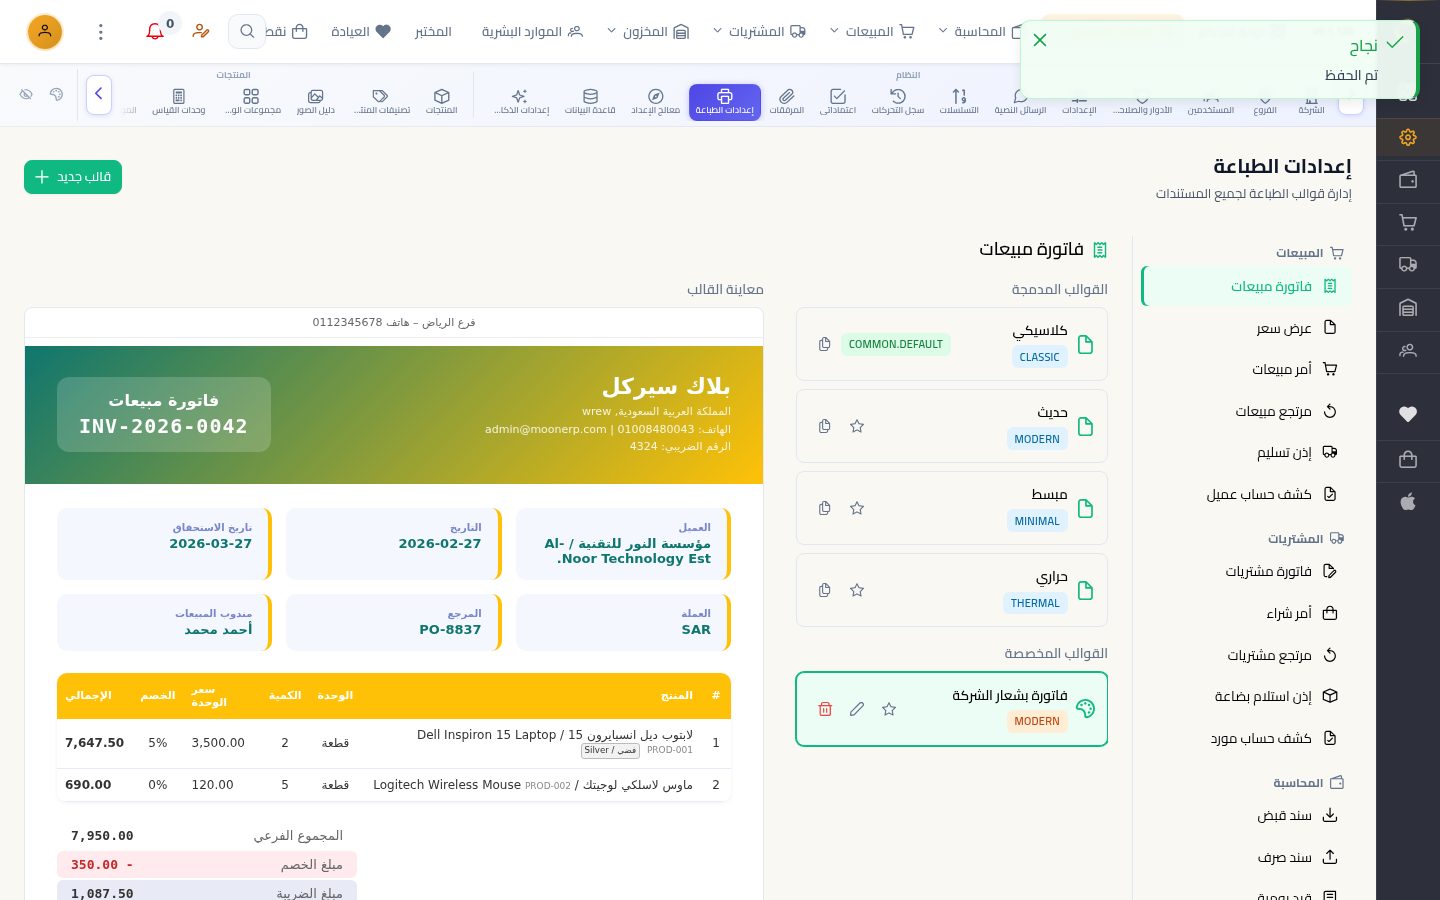Screen dimensions: 1440x900
Task: Delete the custom company logo invoice template
Action: (825, 709)
